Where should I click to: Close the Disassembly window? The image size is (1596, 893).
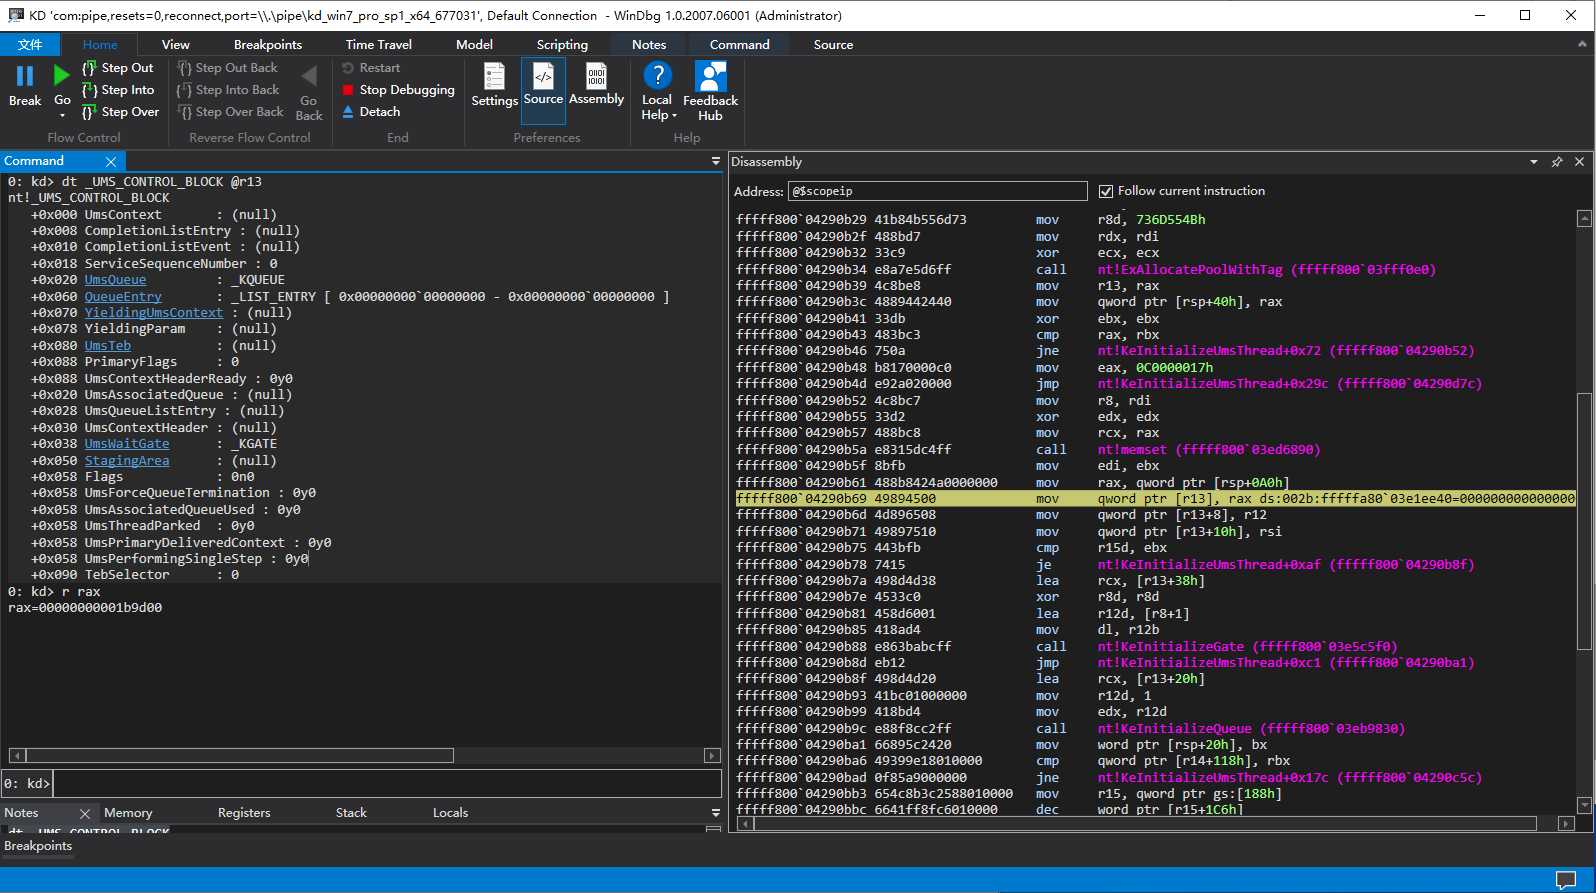[x=1580, y=162]
